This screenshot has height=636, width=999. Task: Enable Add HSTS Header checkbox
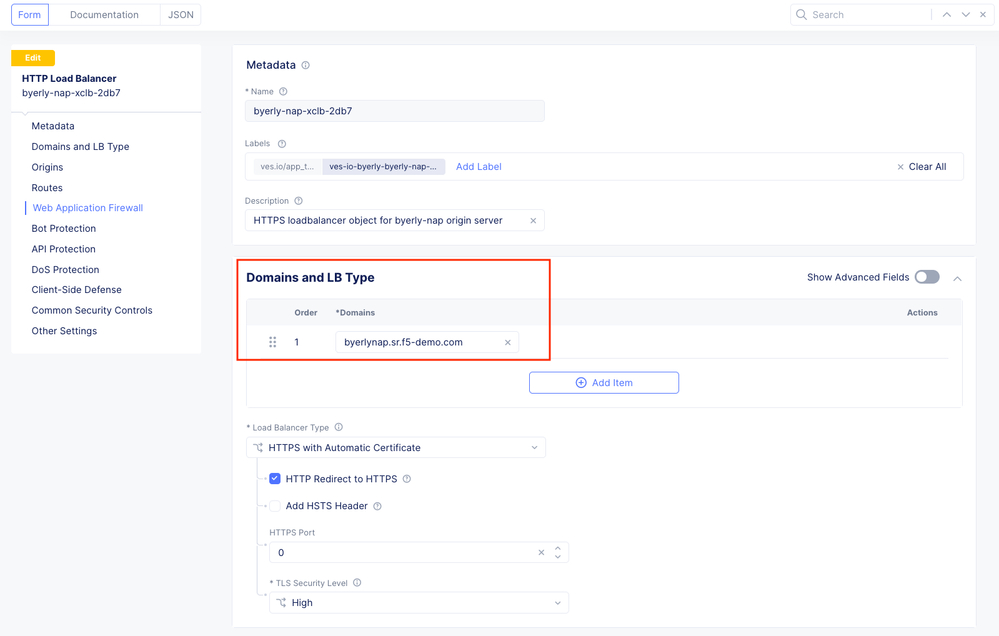[x=275, y=506]
